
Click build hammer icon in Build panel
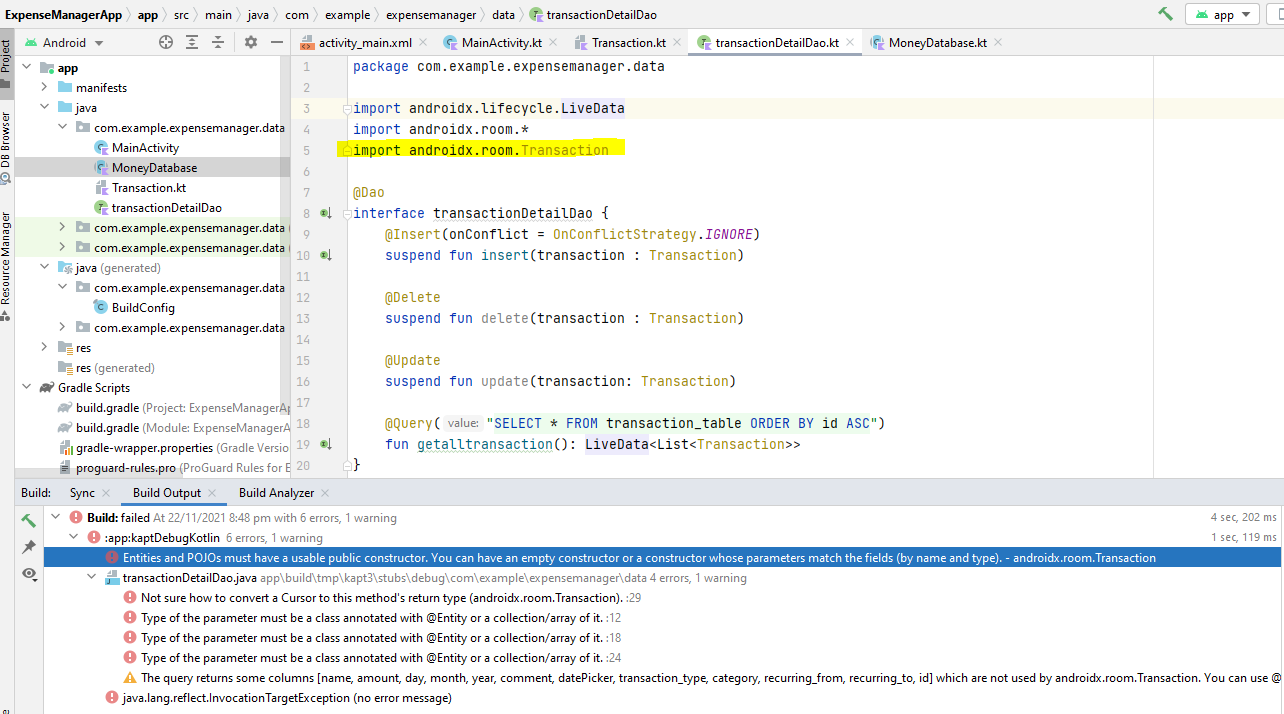[28, 520]
